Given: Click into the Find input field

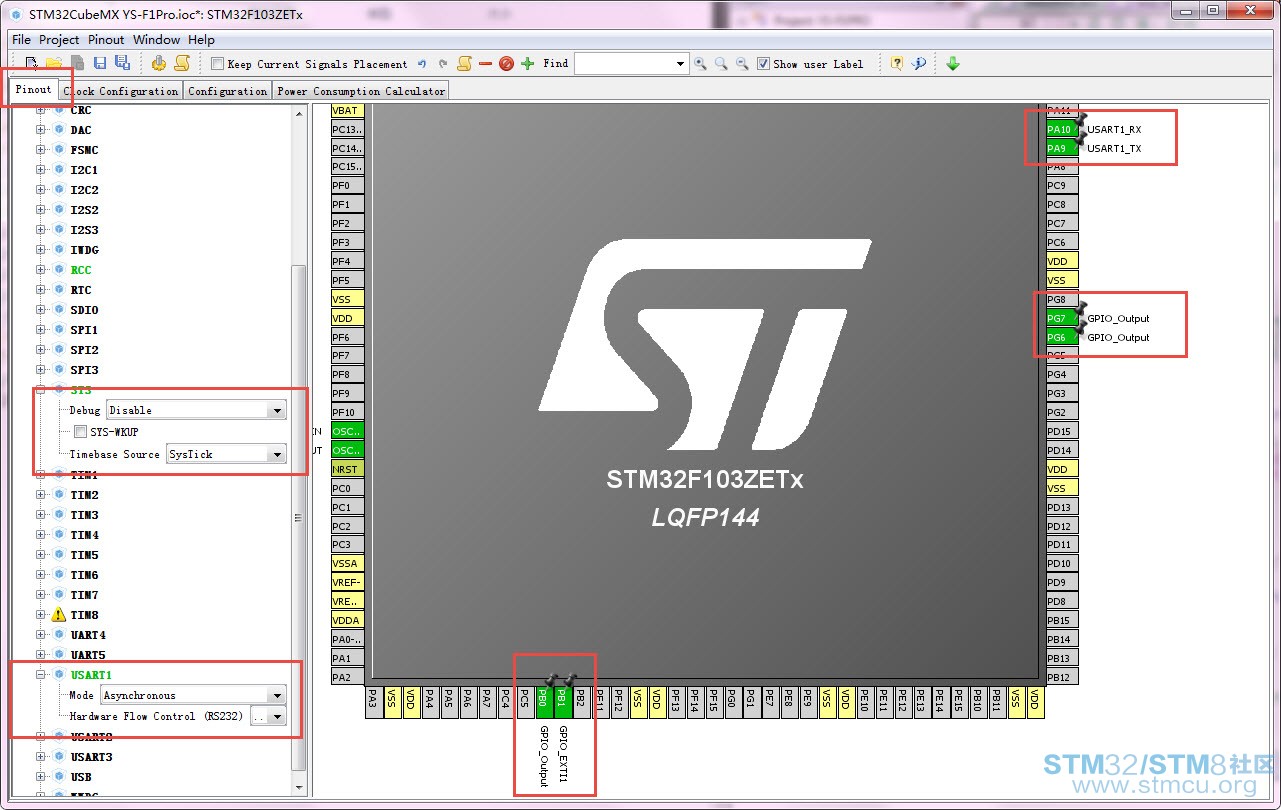Looking at the screenshot, I should coord(624,64).
